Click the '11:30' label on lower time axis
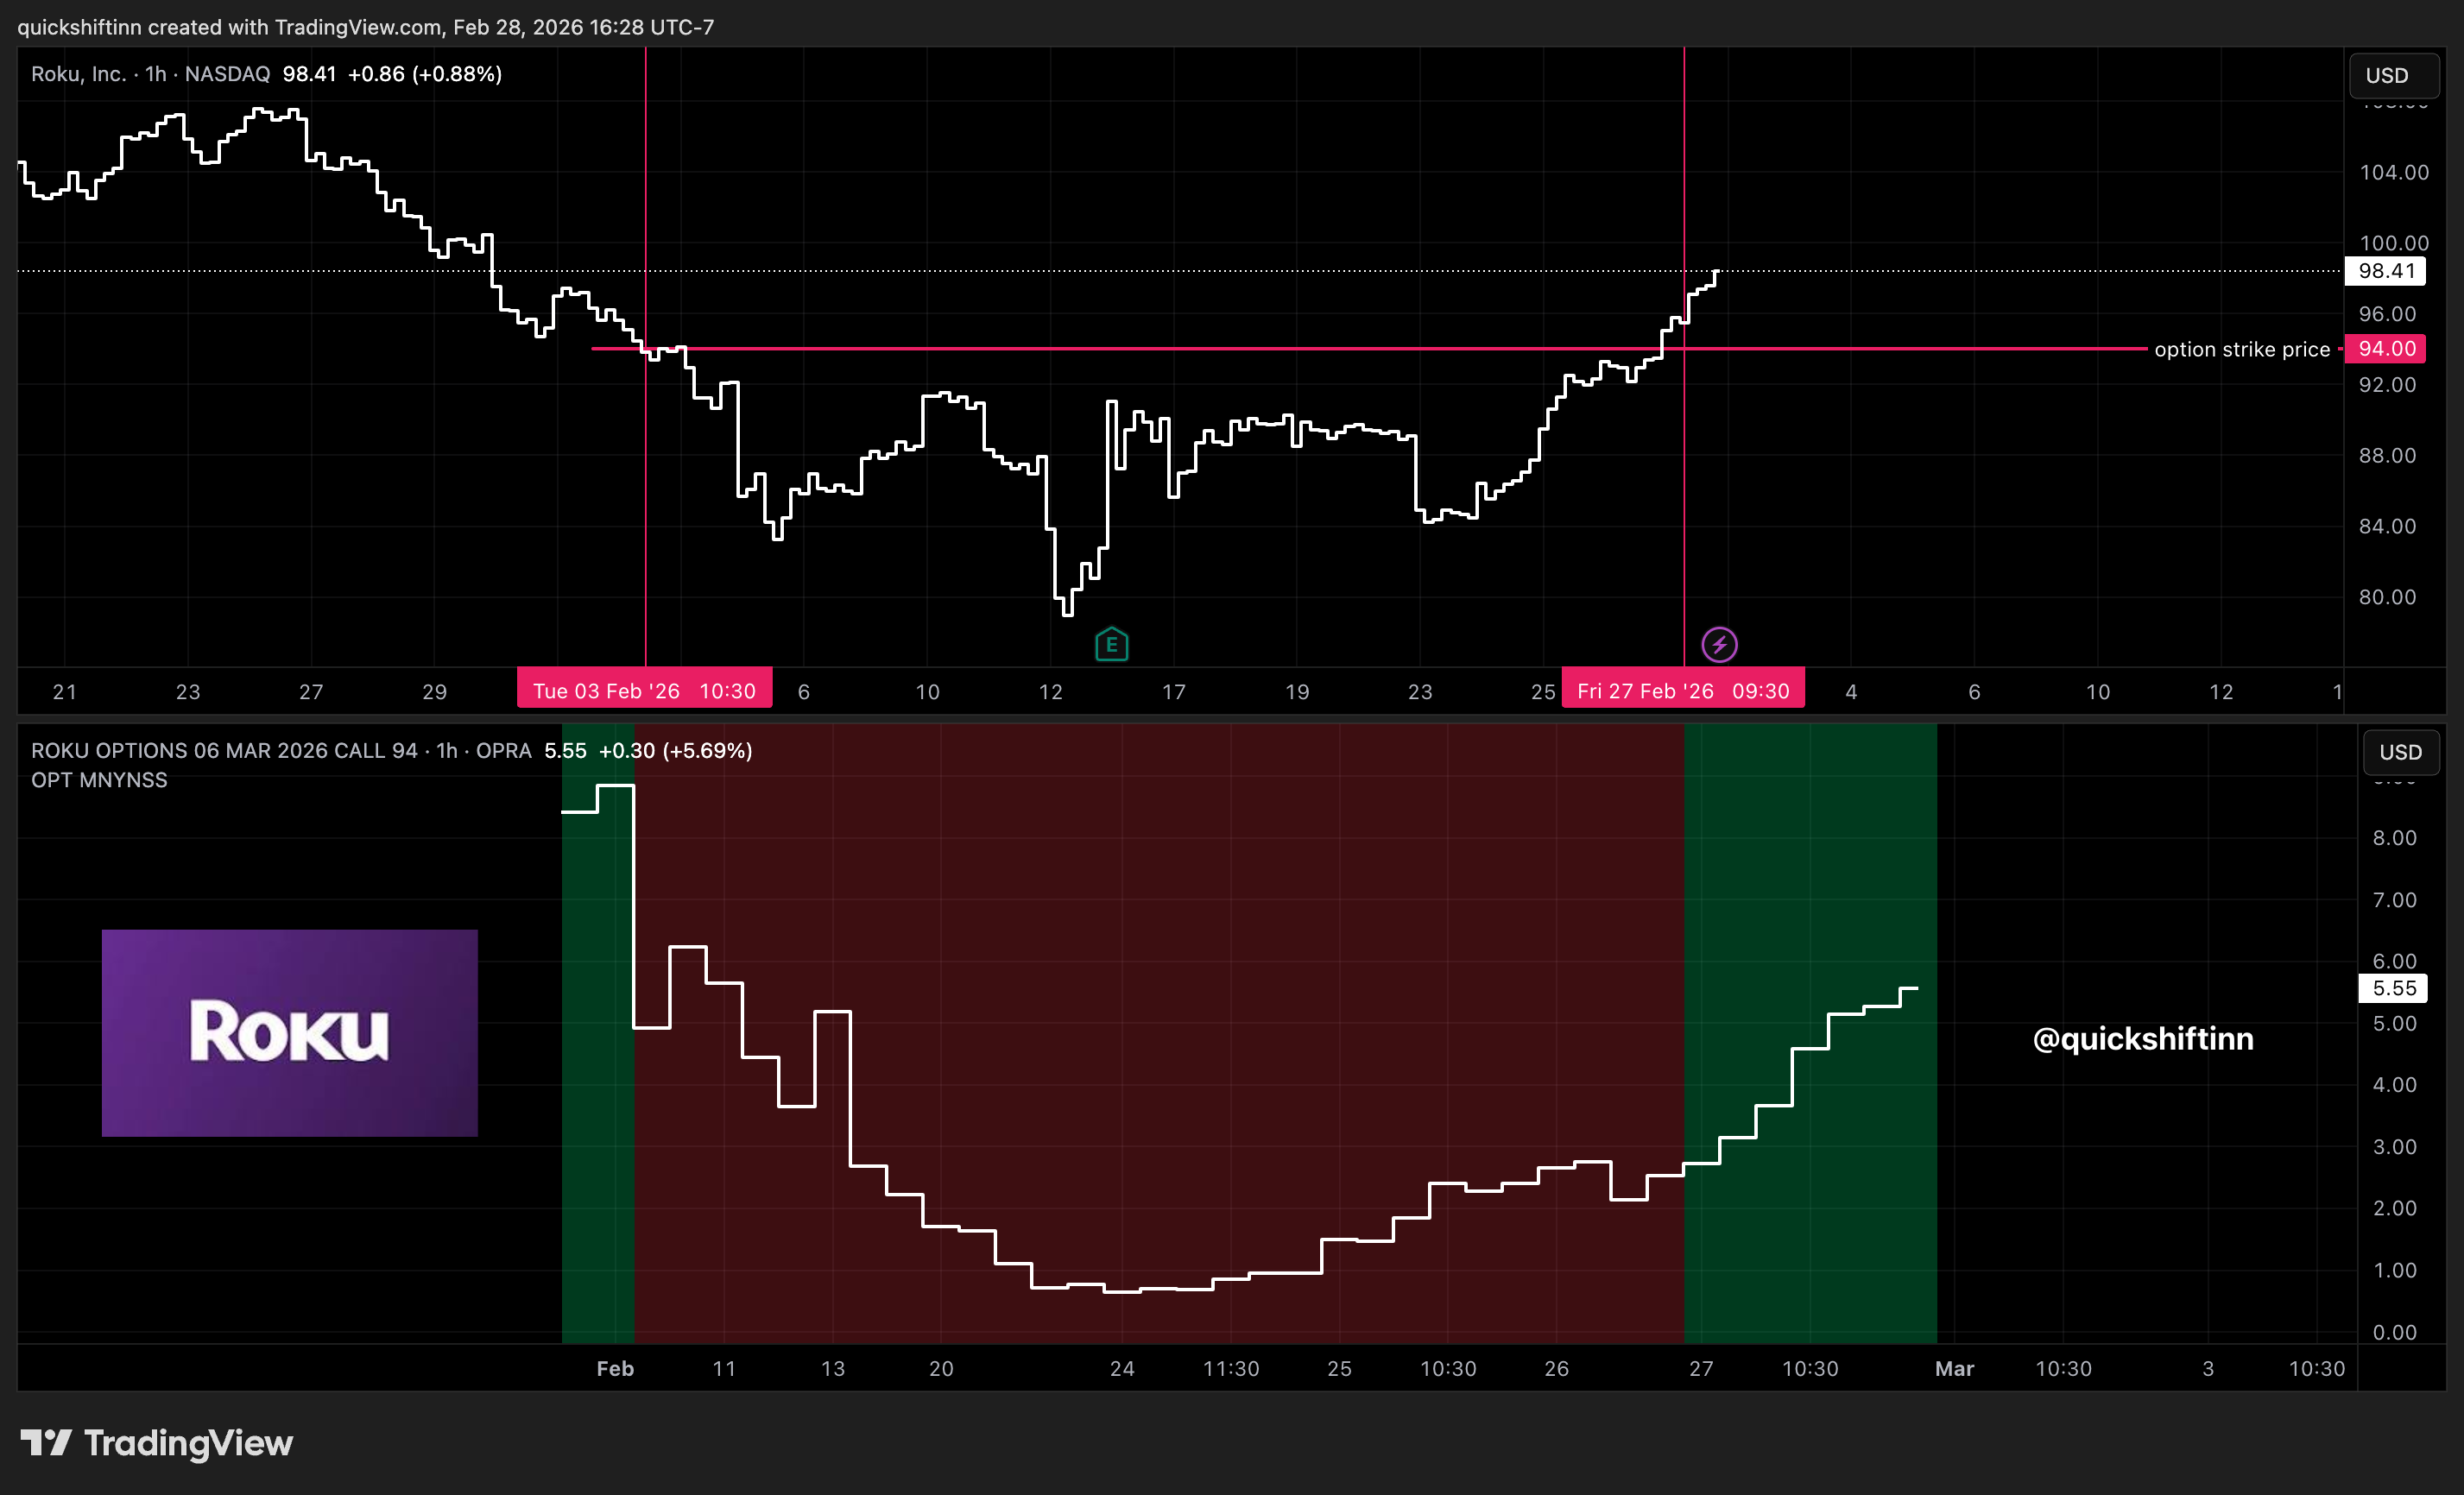The image size is (2464, 1495). tap(1230, 1368)
